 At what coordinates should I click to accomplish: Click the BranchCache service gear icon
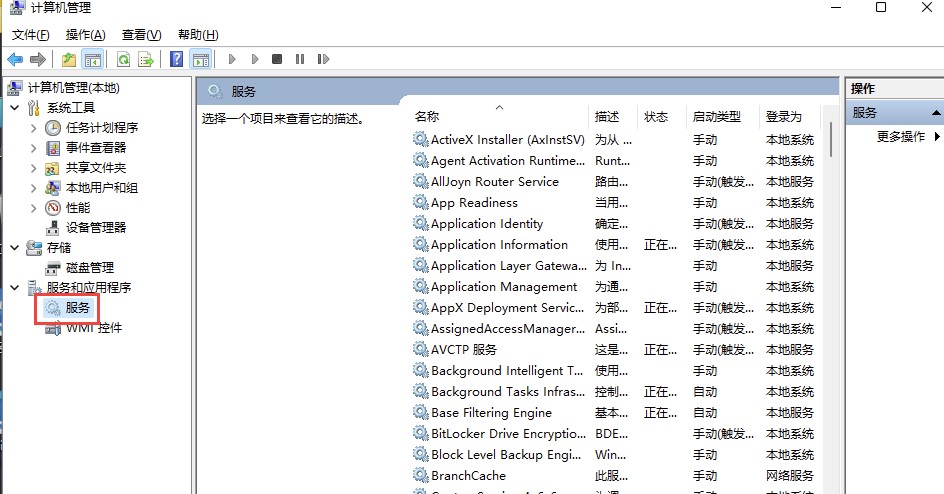pos(420,475)
